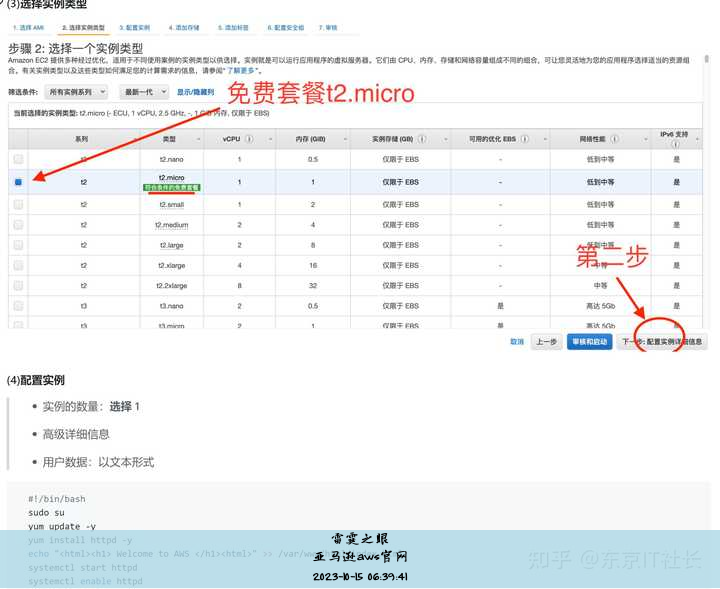720x589 pixels.
Task: Click the (4)配置实例 heading
Action: [x=35, y=380]
